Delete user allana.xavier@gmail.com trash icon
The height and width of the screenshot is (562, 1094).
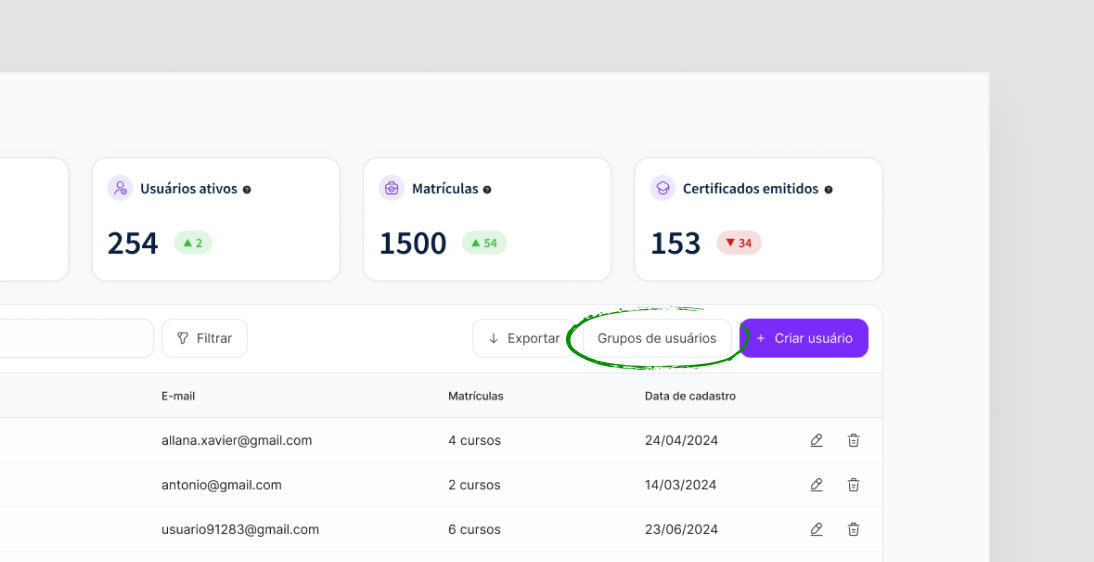click(853, 441)
